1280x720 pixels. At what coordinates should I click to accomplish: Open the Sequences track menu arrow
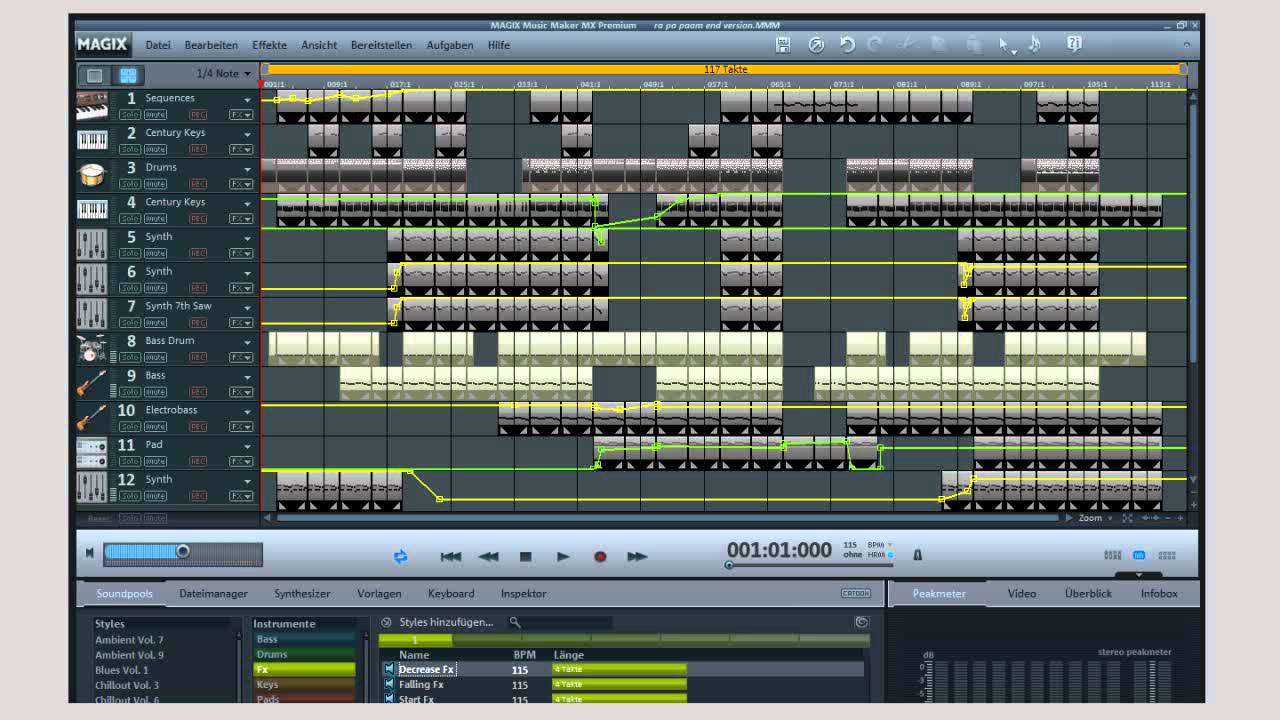[x=247, y=99]
